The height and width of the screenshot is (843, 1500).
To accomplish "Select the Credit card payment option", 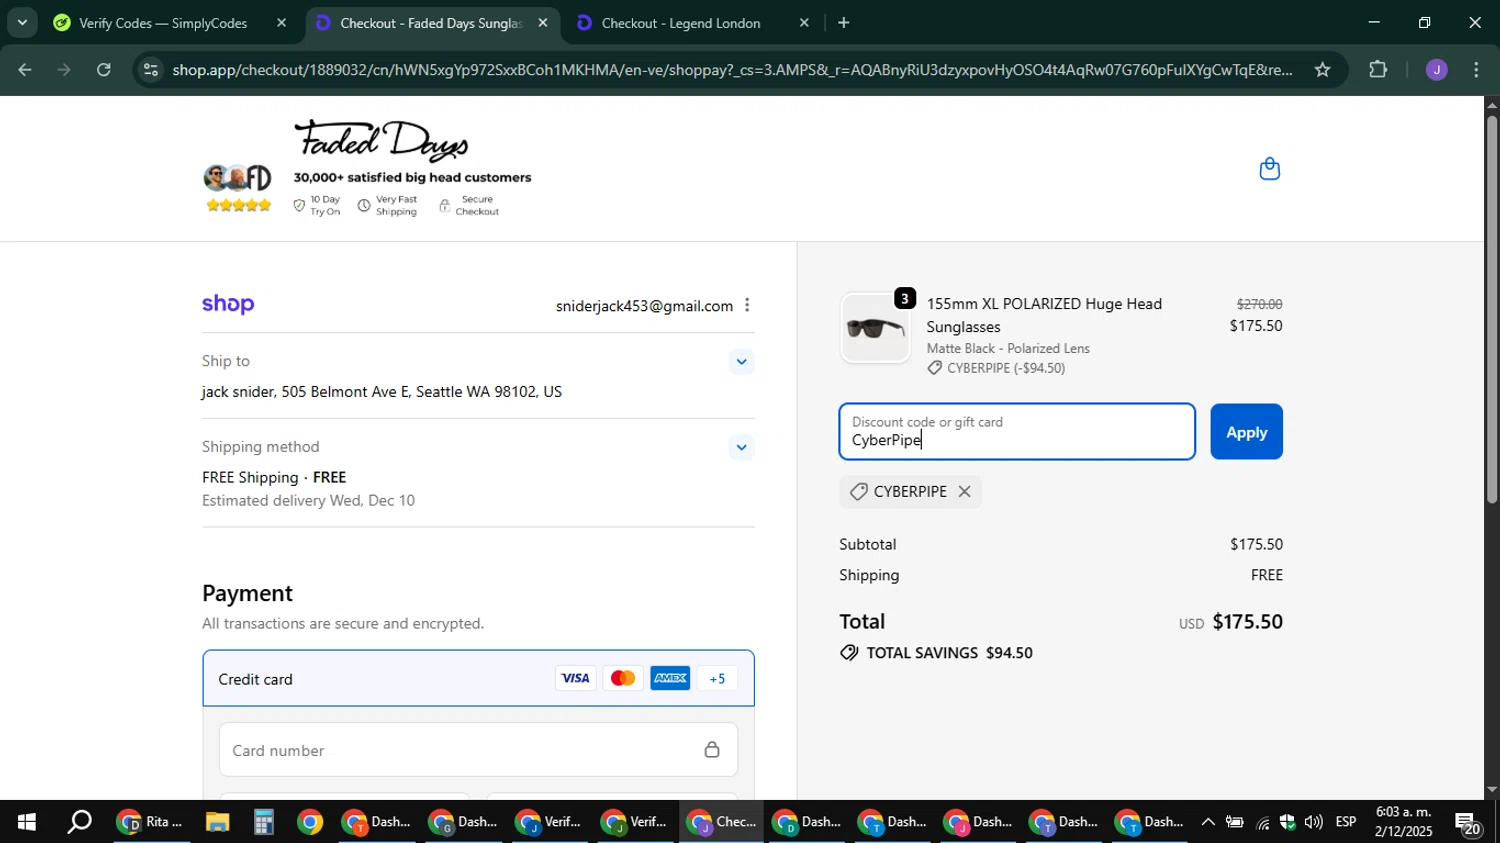I will click(478, 679).
